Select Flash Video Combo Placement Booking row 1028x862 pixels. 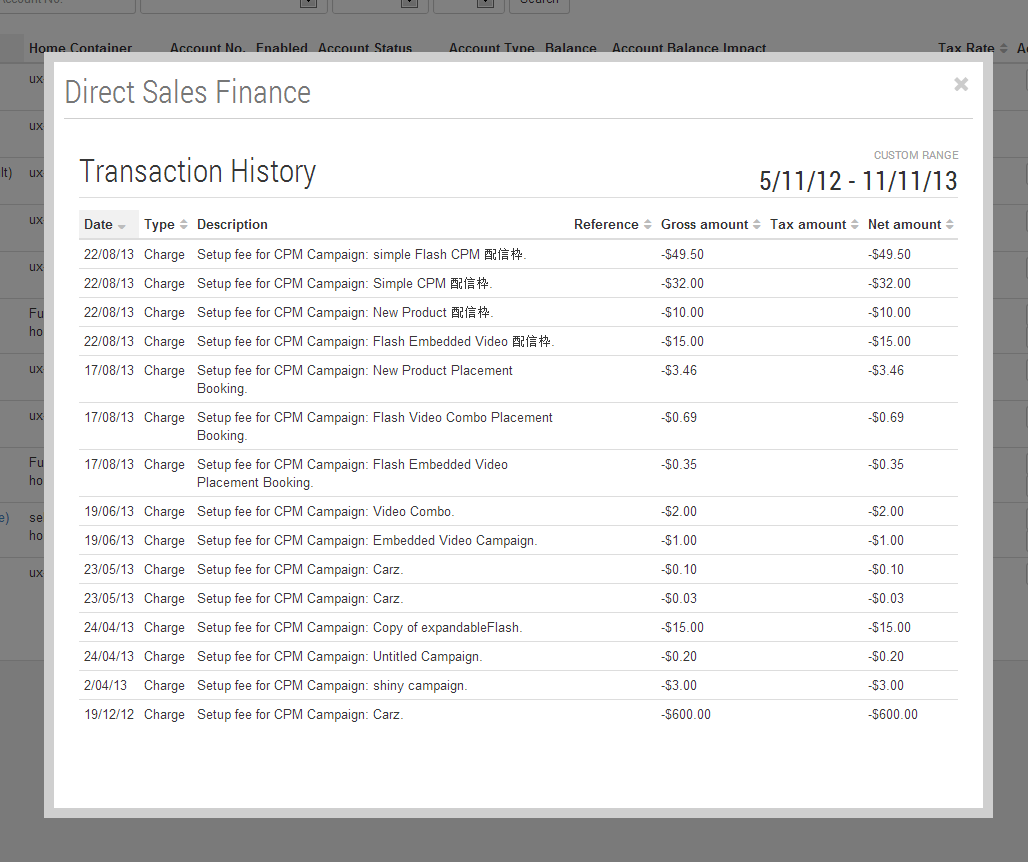[518, 426]
